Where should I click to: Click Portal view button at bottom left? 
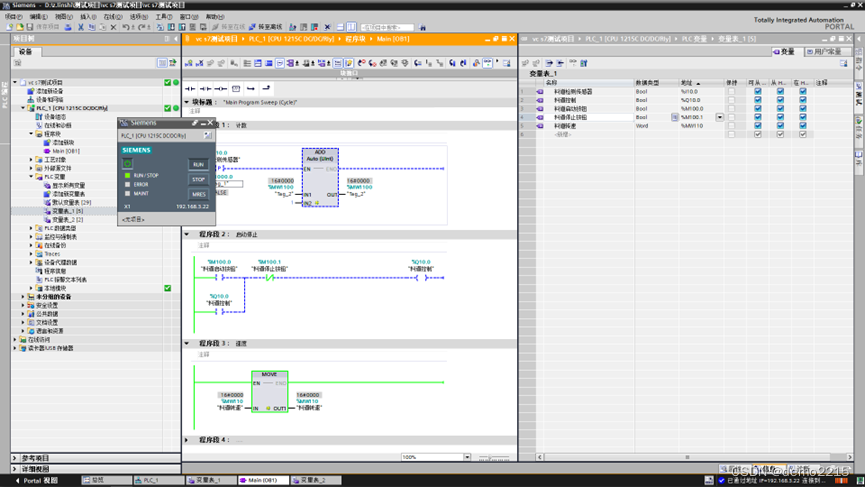click(x=36, y=480)
